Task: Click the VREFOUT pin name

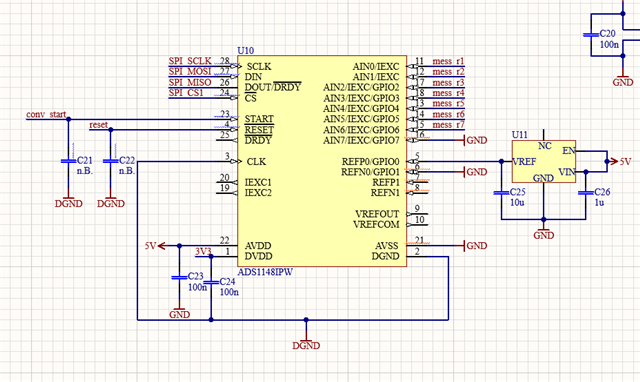Action: (x=377, y=214)
